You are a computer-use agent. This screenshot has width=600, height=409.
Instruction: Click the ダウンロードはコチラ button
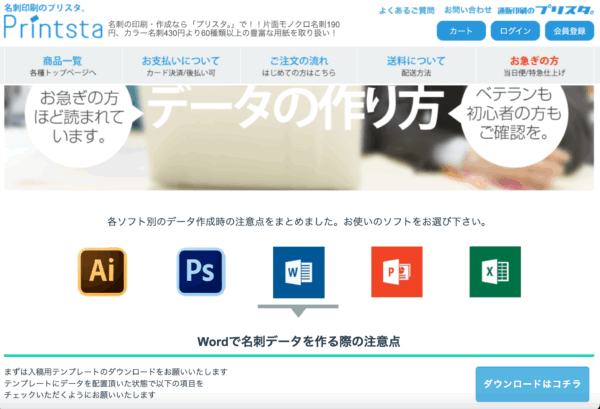(x=531, y=384)
